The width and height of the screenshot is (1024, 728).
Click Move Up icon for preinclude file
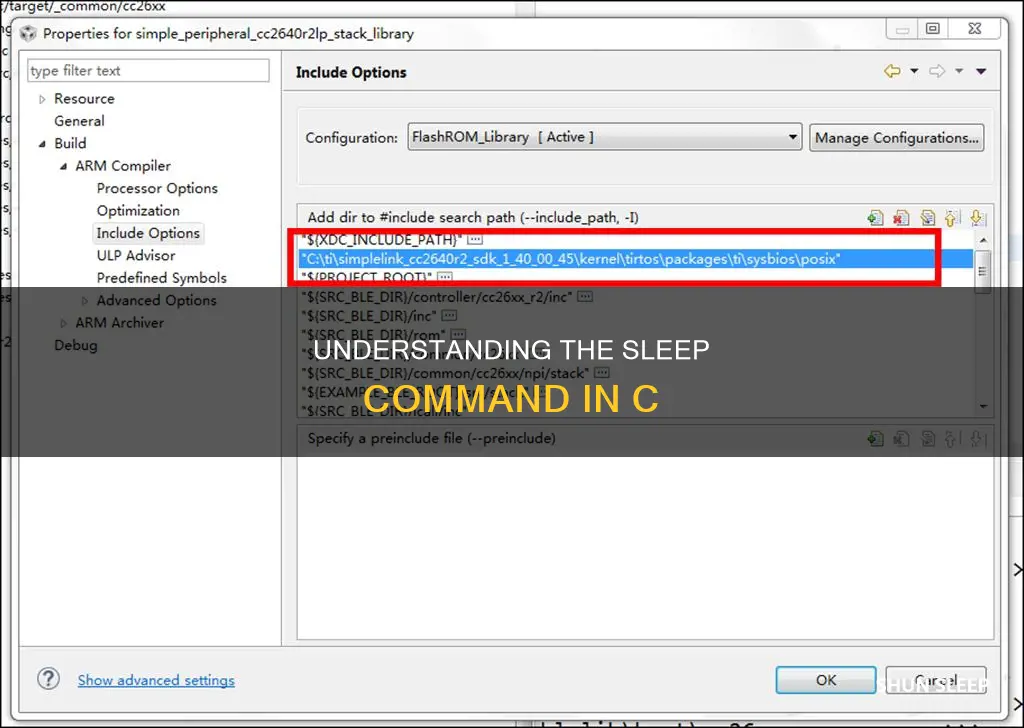coord(952,438)
